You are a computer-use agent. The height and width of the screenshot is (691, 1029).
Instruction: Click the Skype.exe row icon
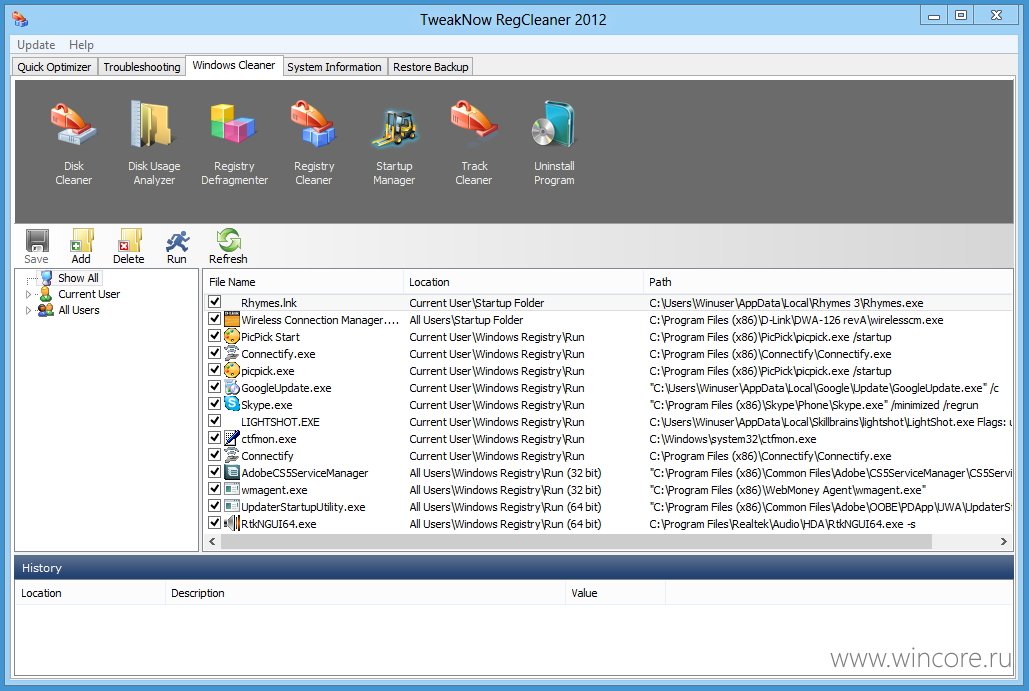pyautogui.click(x=232, y=404)
